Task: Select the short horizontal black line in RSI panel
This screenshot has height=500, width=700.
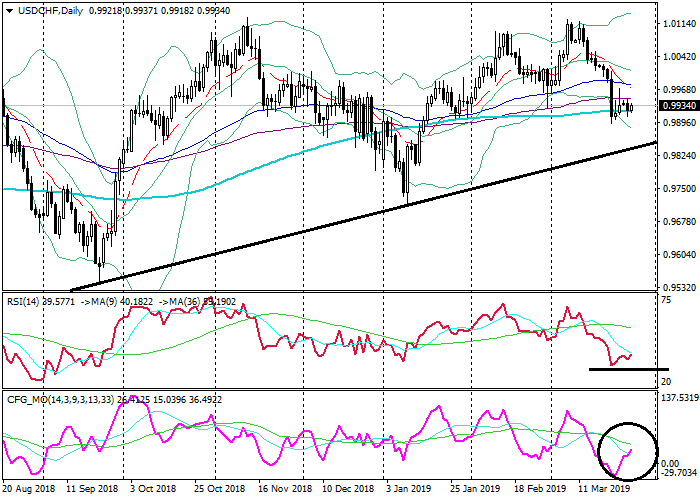Action: click(628, 369)
